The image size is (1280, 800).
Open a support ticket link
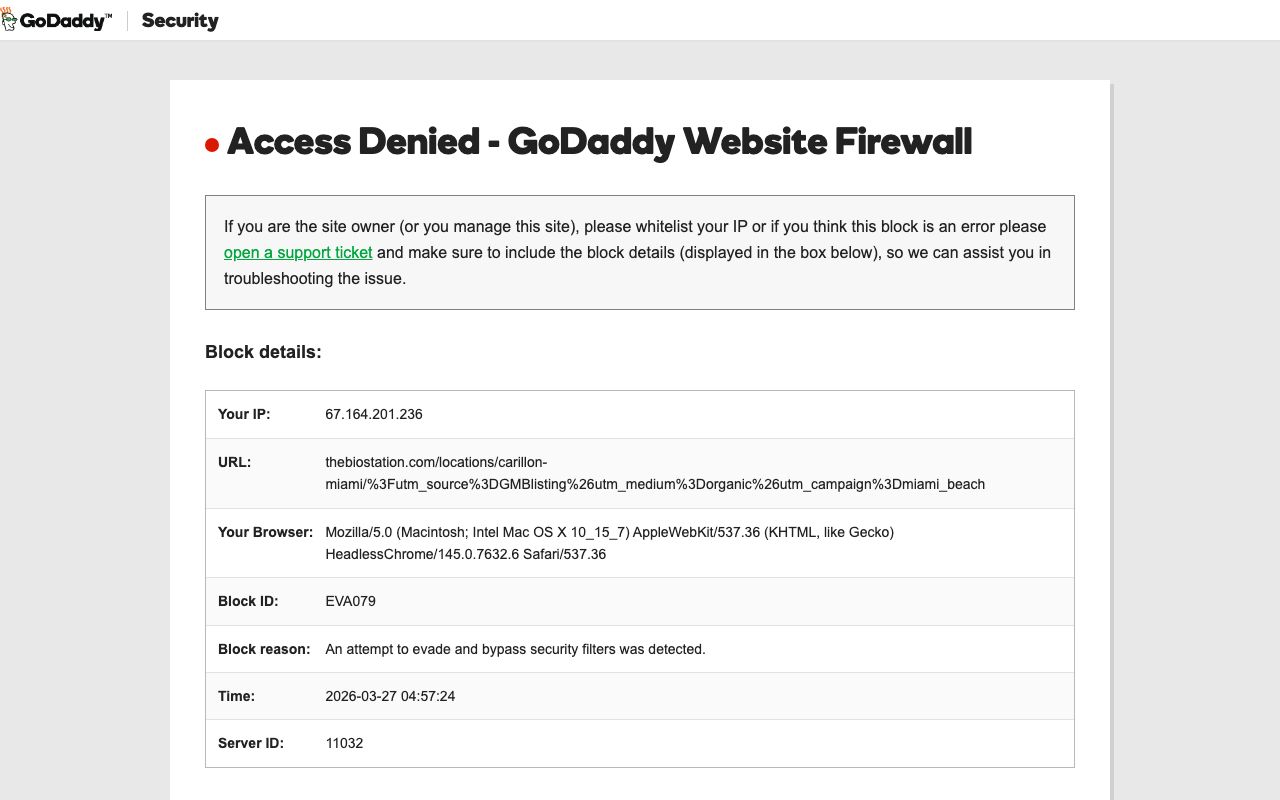[x=298, y=253]
